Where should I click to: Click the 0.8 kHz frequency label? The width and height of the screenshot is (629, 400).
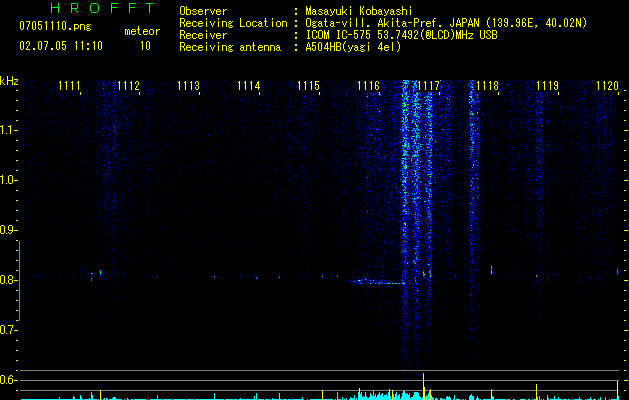click(8, 280)
